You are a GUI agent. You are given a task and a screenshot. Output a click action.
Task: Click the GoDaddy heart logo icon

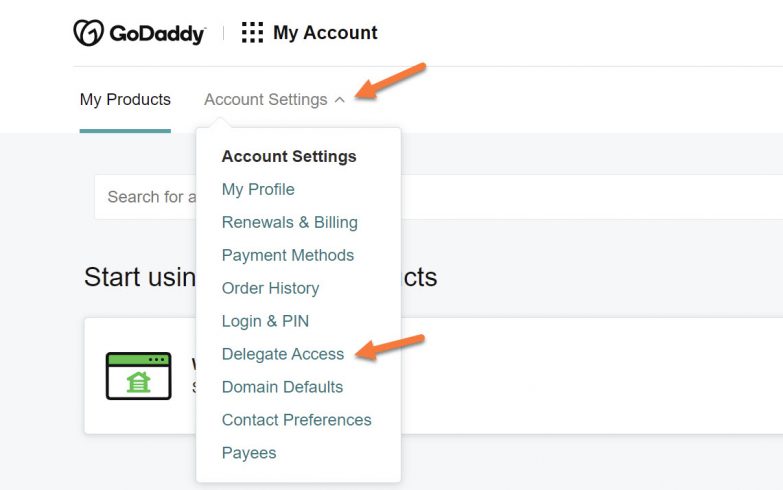[x=89, y=33]
